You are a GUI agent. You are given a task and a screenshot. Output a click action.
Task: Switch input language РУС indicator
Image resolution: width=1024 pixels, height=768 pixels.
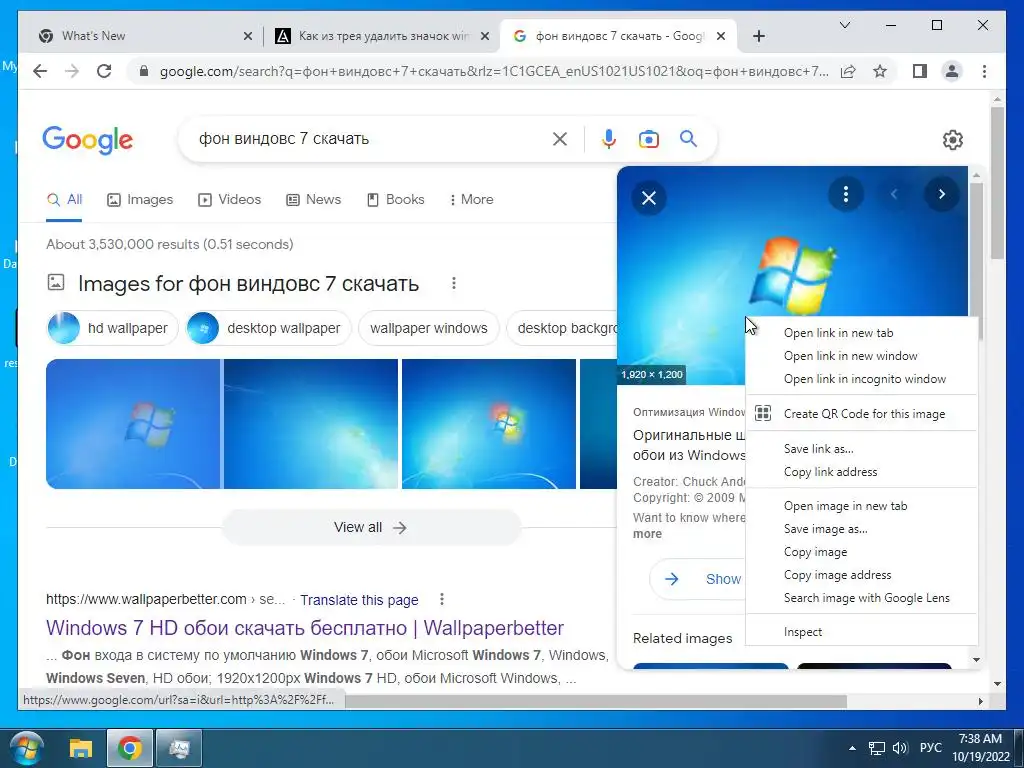pyautogui.click(x=930, y=748)
